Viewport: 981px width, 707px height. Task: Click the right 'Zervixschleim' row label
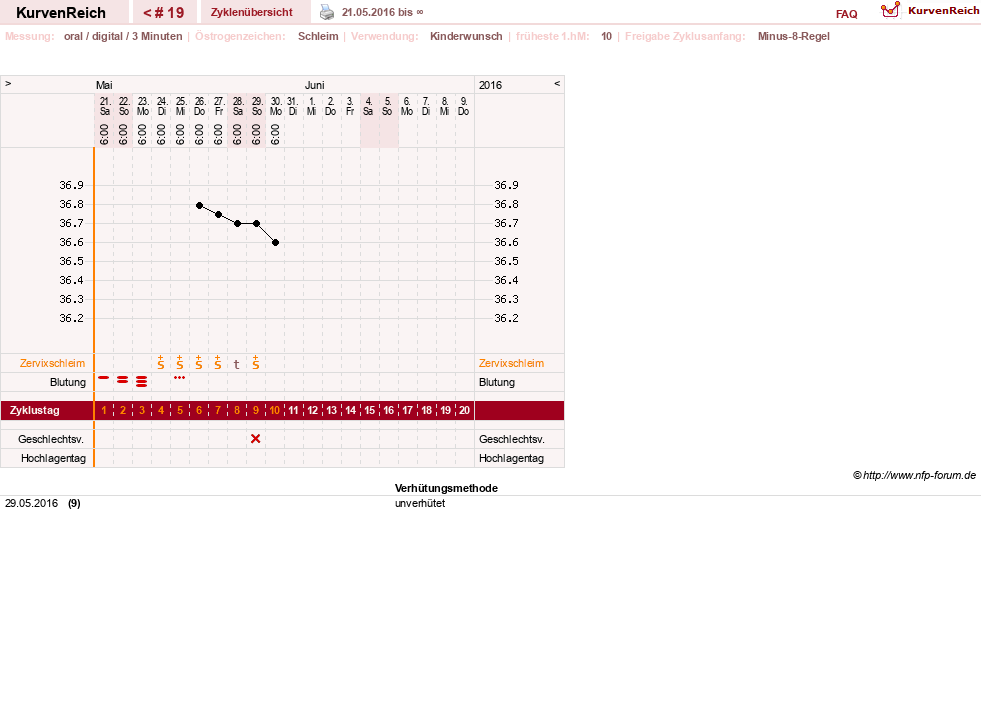coord(511,363)
